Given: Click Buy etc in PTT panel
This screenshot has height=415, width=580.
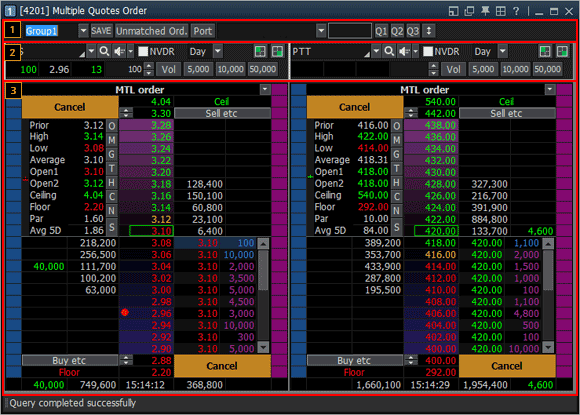Looking at the screenshot, I should [x=354, y=360].
